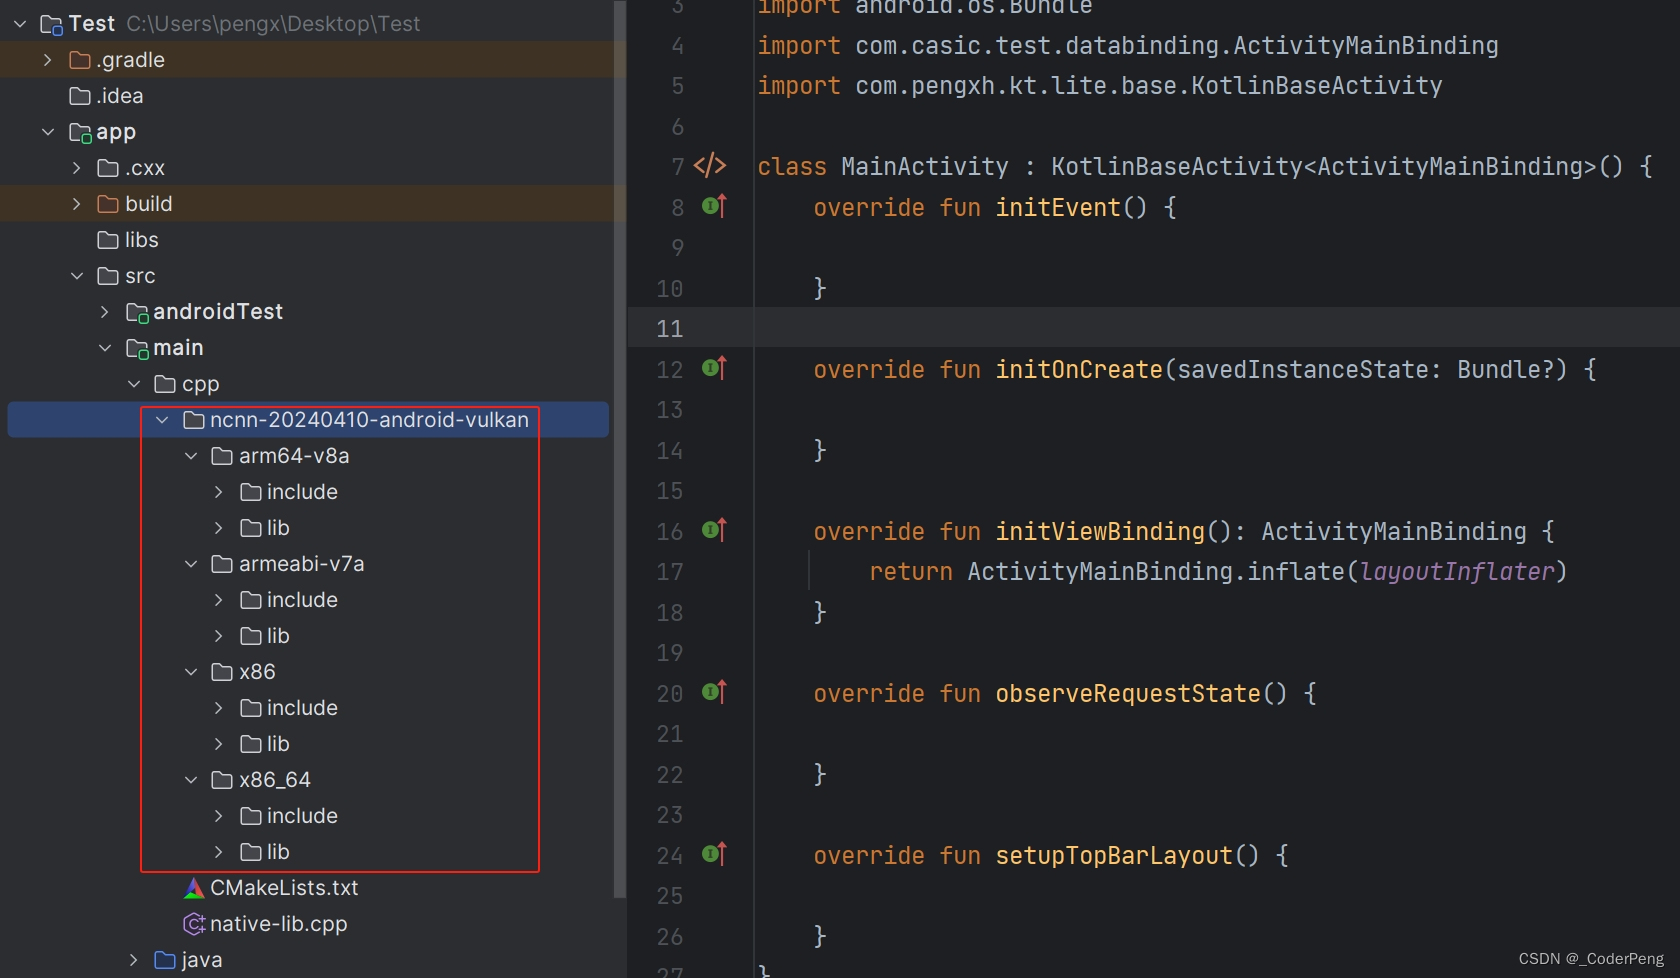This screenshot has height=978, width=1680.
Task: Expand the java folder chevron
Action: (134, 960)
